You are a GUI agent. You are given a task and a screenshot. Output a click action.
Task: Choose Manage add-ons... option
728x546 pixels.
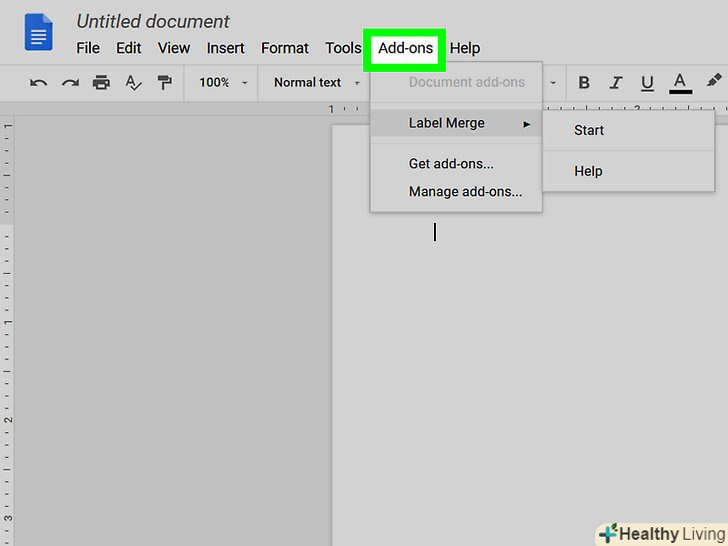(456, 191)
